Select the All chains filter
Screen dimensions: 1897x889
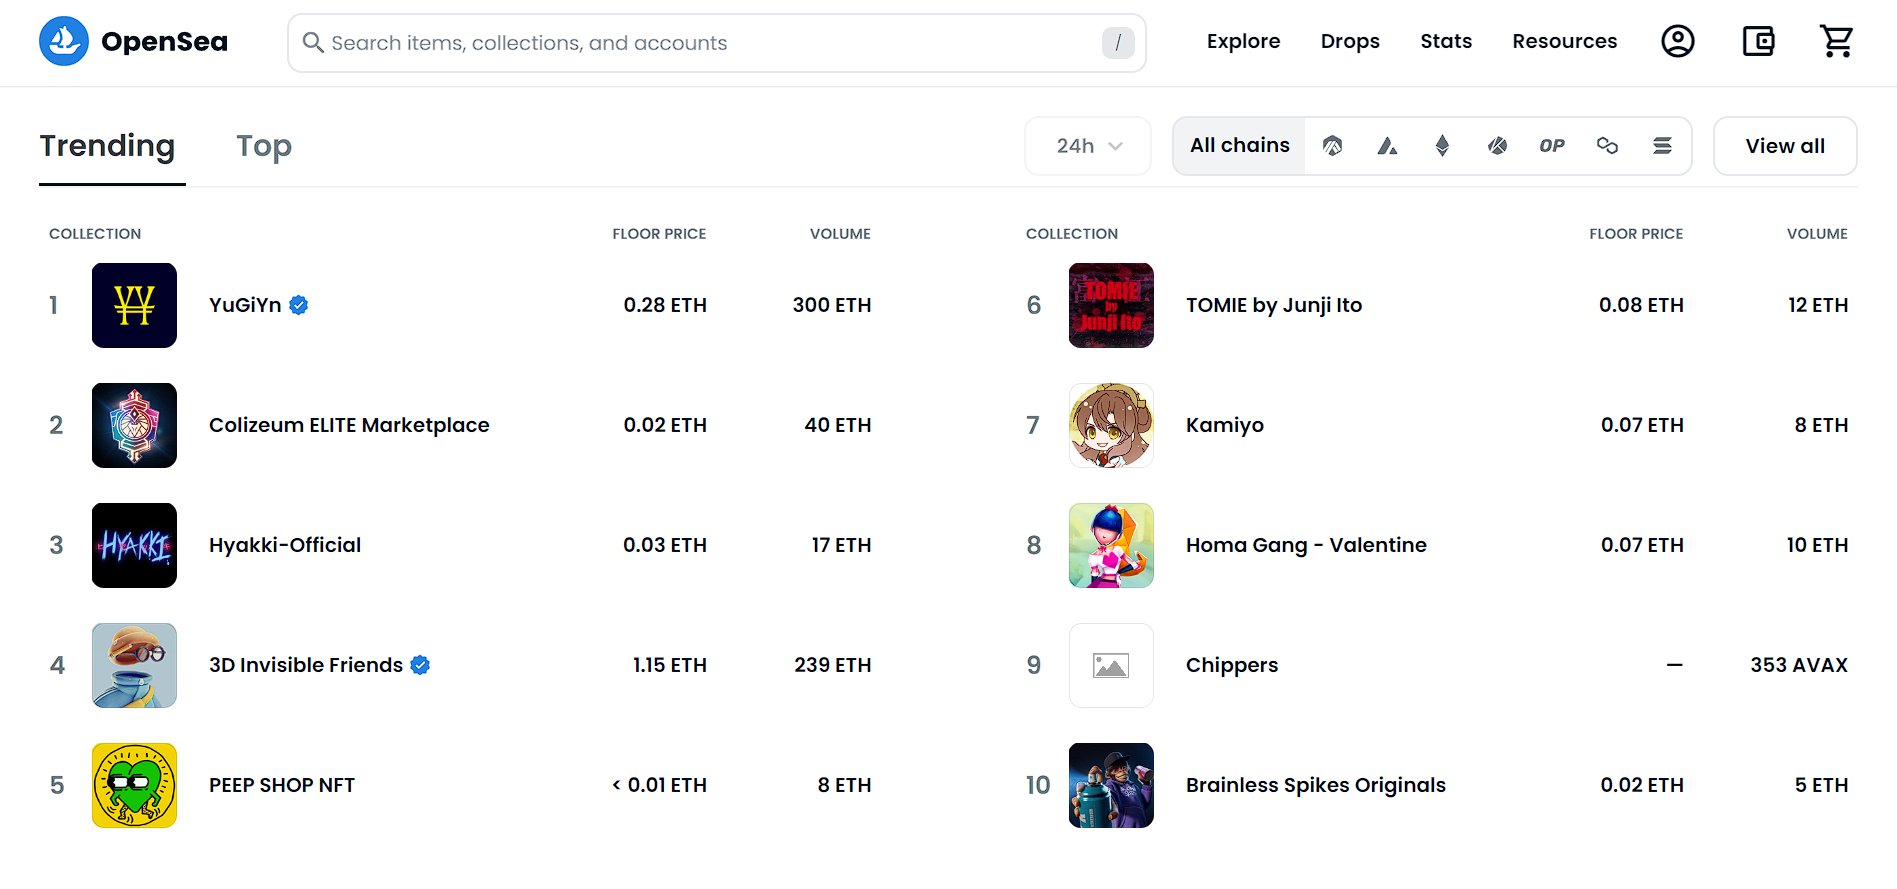(x=1239, y=146)
